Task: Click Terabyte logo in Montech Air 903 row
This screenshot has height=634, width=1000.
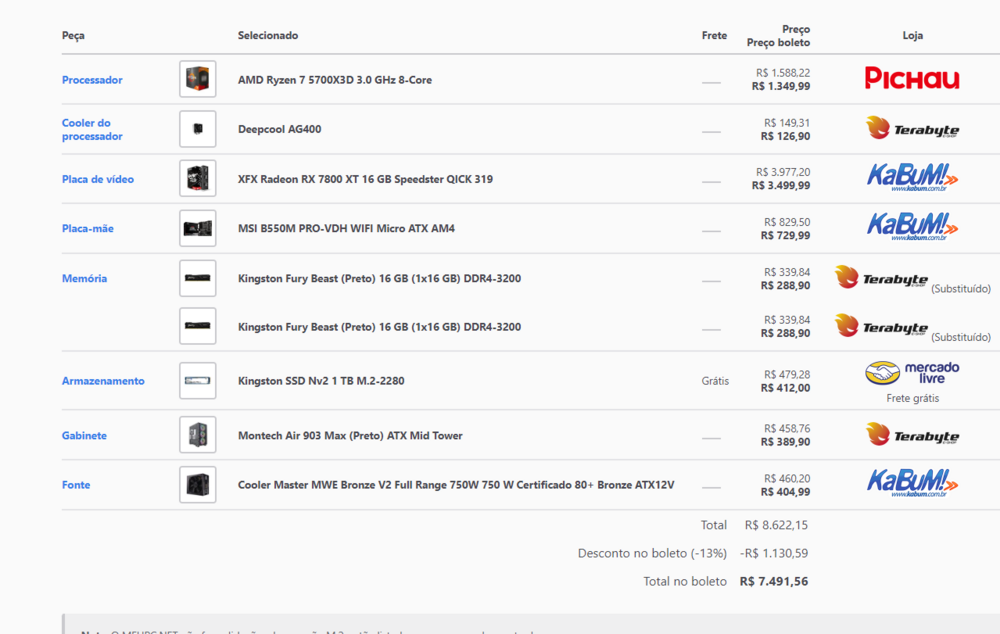Action: tap(912, 435)
